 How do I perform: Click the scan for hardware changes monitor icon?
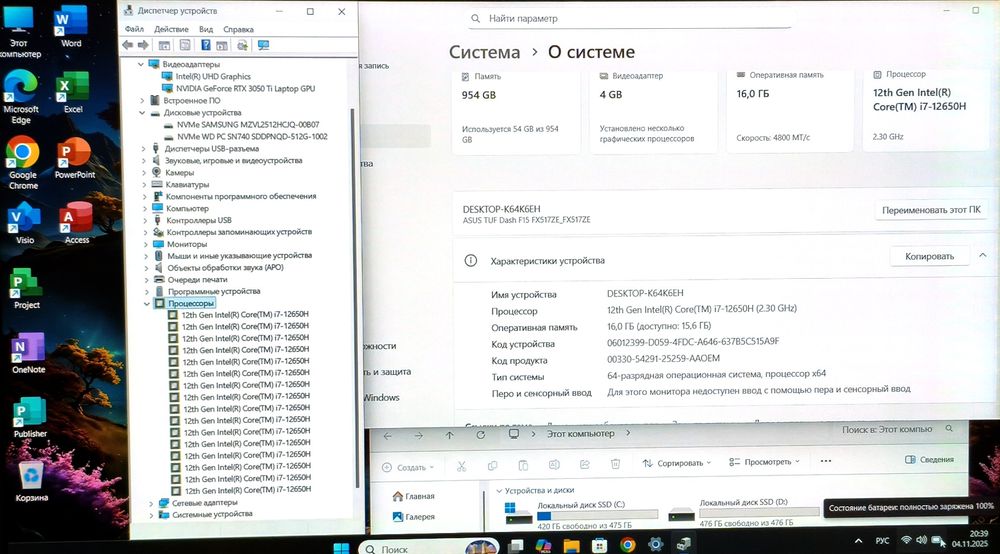pyautogui.click(x=263, y=45)
